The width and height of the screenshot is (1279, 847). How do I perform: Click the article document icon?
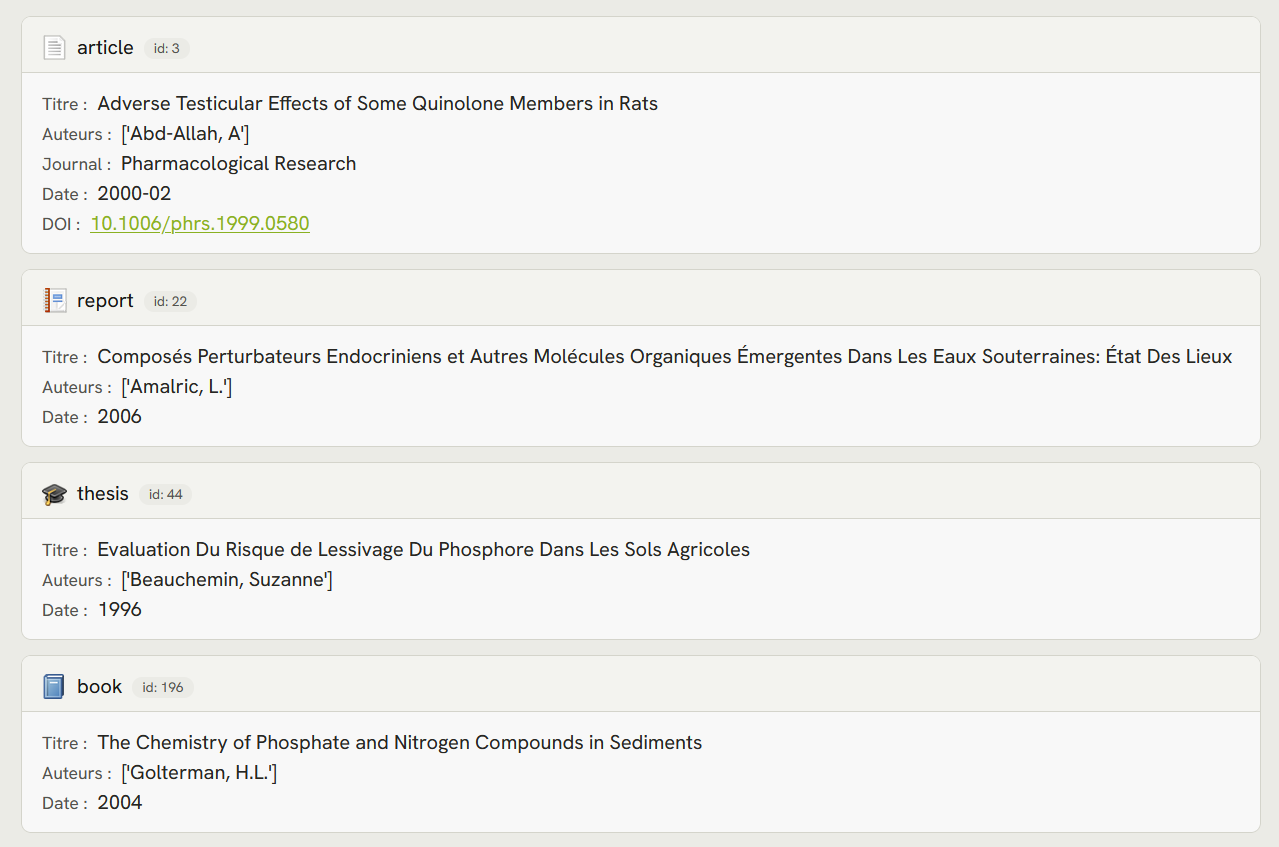(54, 48)
